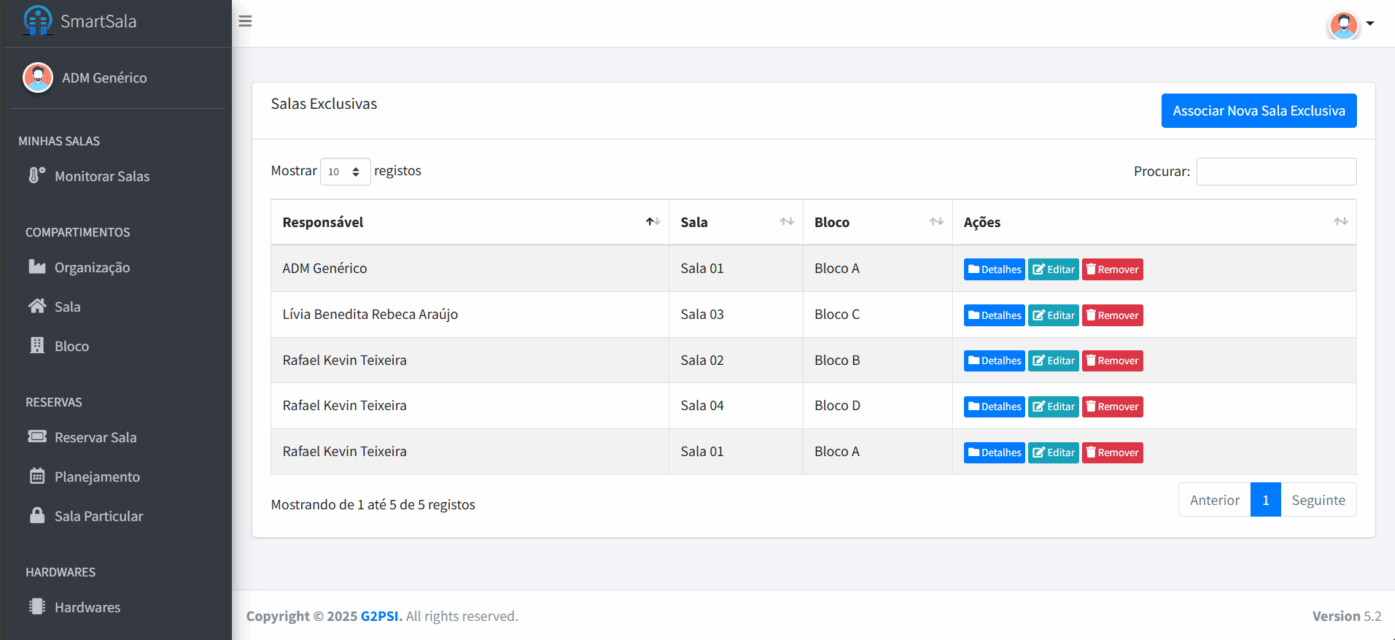Click the SmartSala logo icon
This screenshot has width=1395, height=640.
click(37, 21)
